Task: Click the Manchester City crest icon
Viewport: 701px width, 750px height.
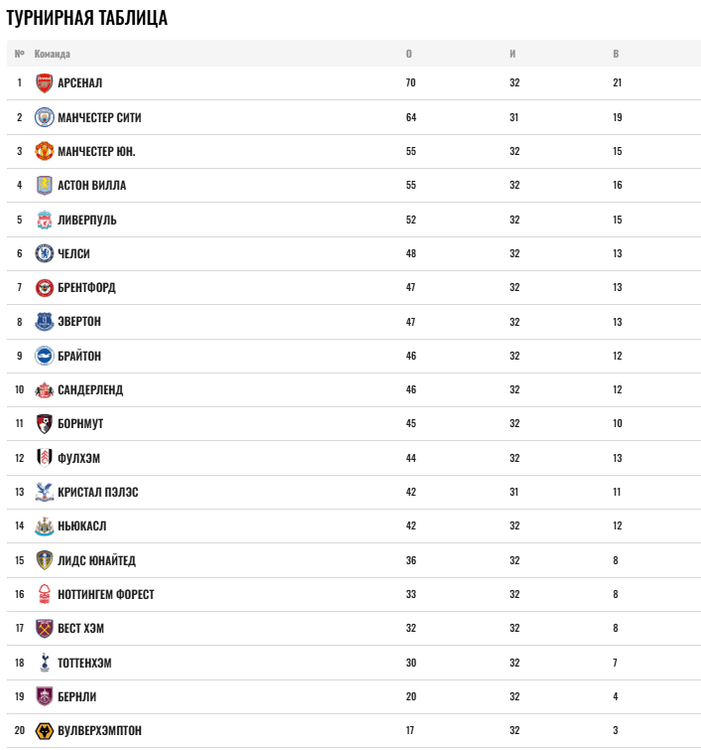Action: pos(44,117)
